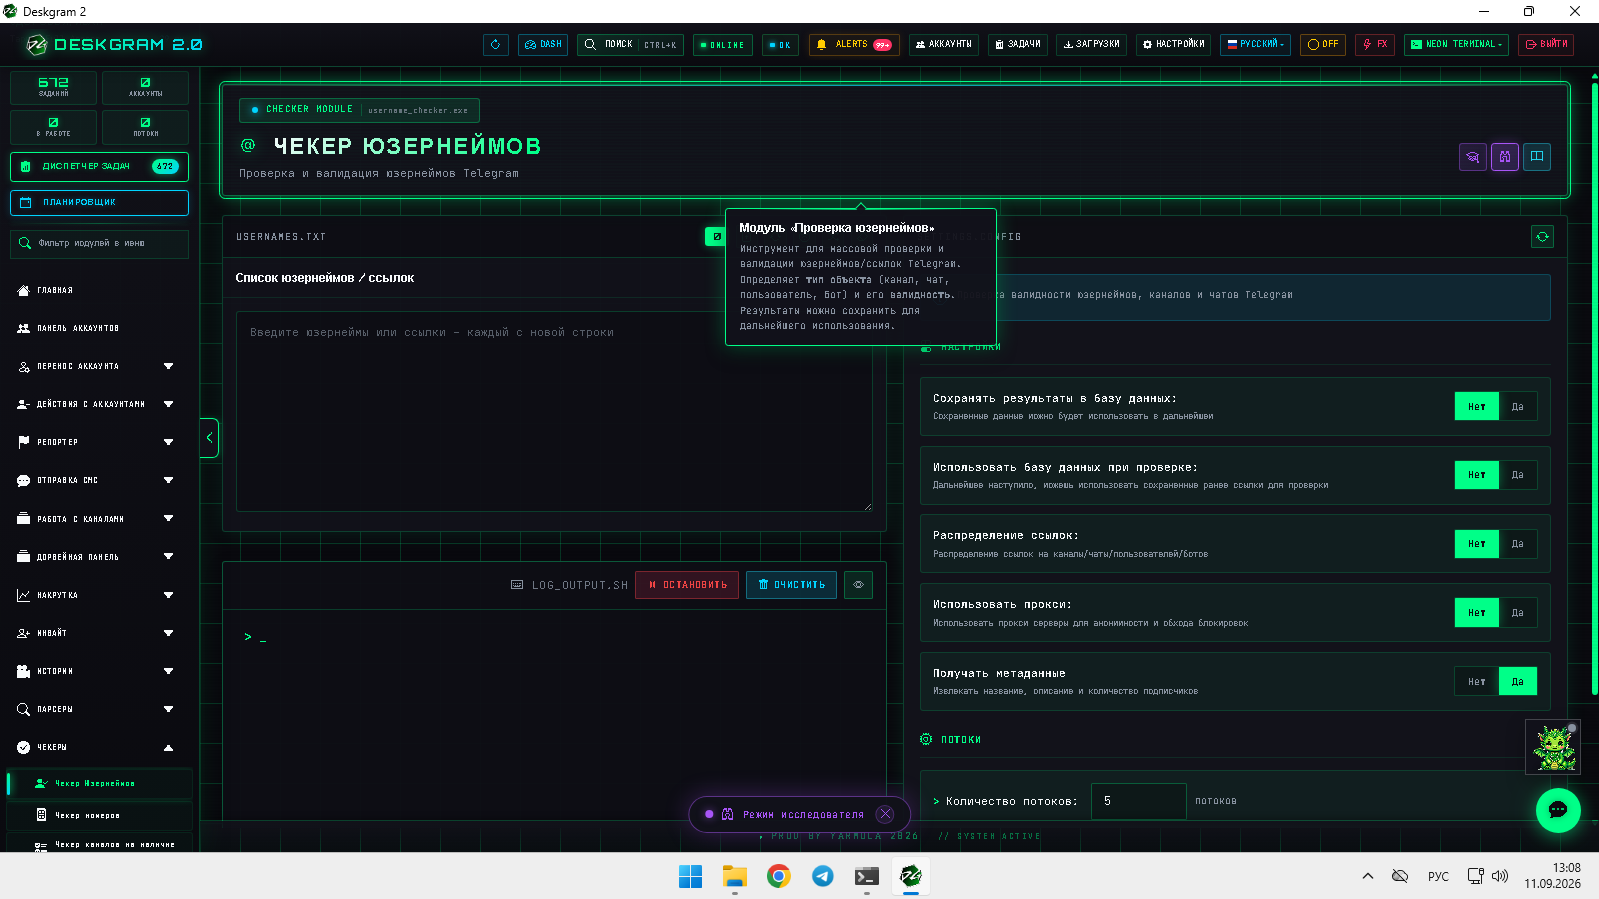Set "Получать метаданные" to Нет
Viewport: 1599px width, 899px height.
pos(1477,682)
